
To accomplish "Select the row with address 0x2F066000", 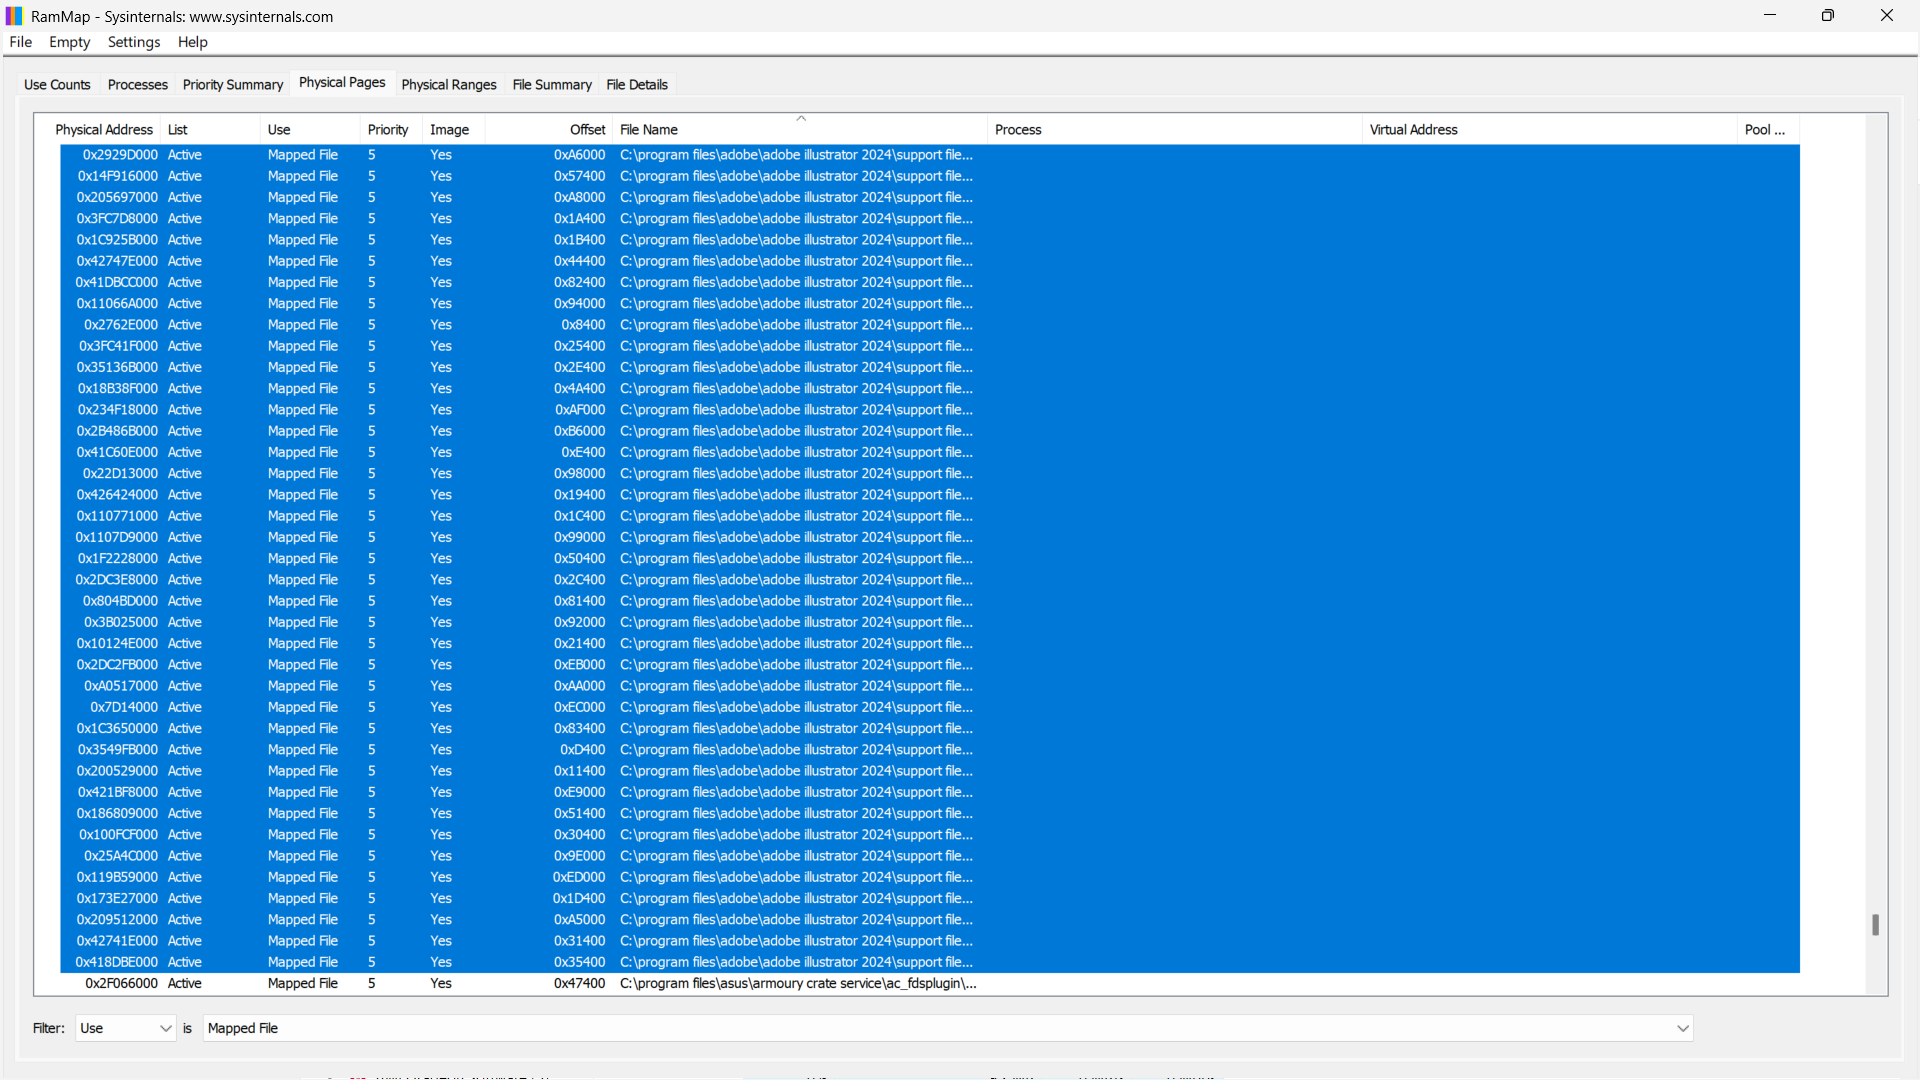I will pyautogui.click(x=400, y=983).
